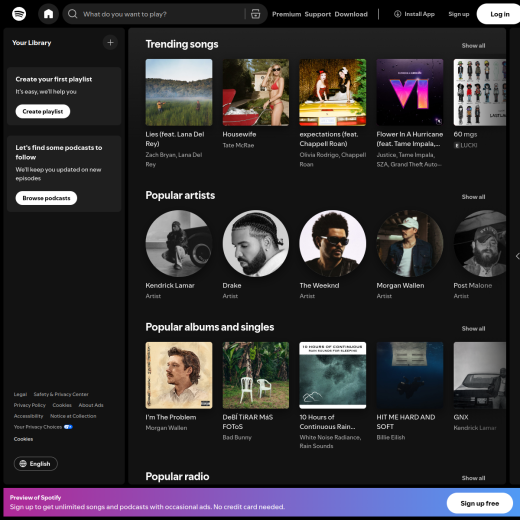Open the Accessibility footer link
Screen dimensions: 520x520
coord(28,416)
